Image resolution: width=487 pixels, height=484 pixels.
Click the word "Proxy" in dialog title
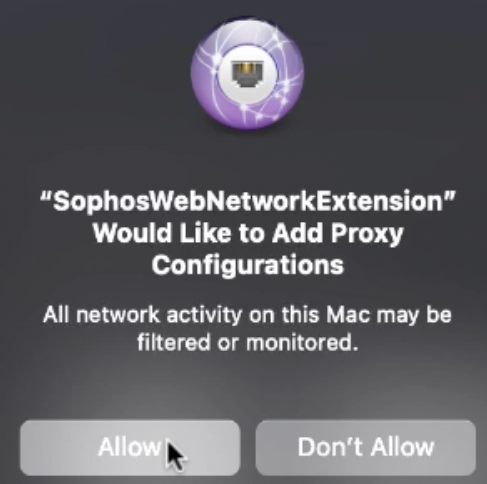pos(367,234)
